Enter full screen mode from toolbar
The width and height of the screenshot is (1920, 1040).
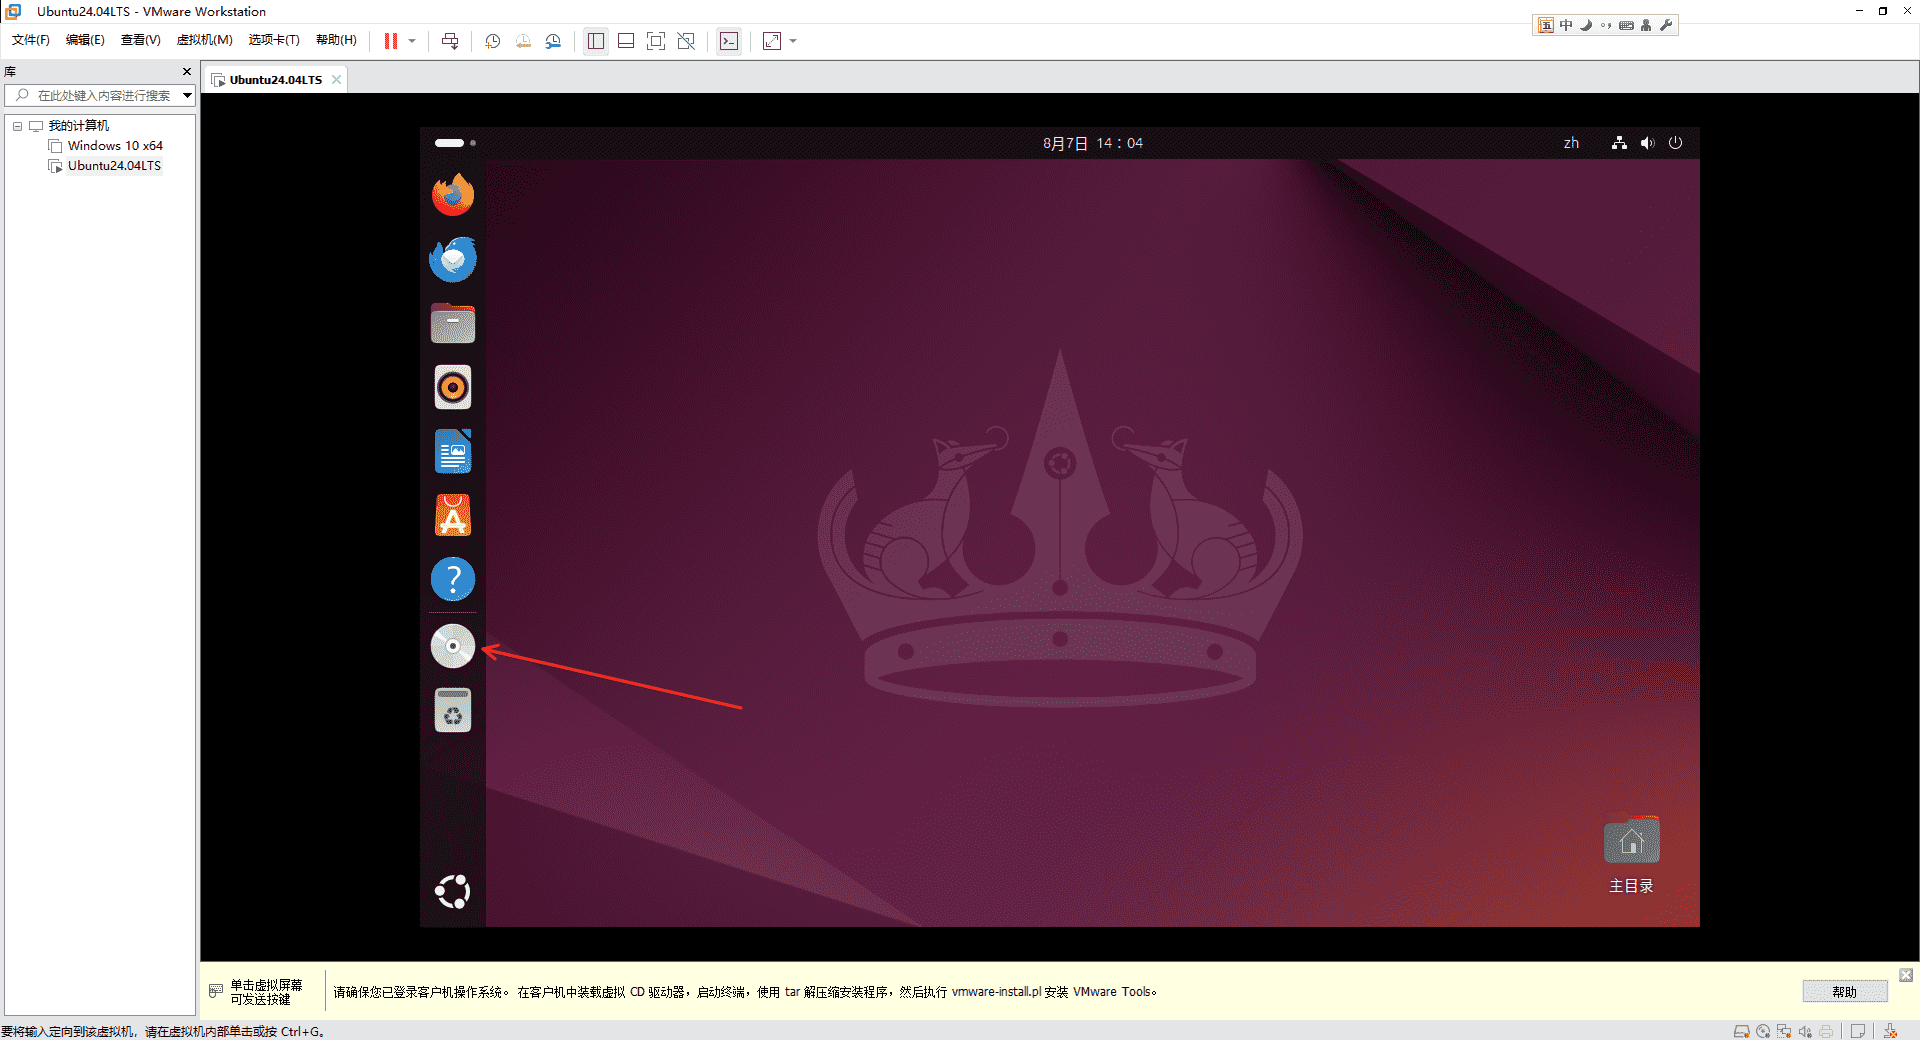[x=656, y=41]
